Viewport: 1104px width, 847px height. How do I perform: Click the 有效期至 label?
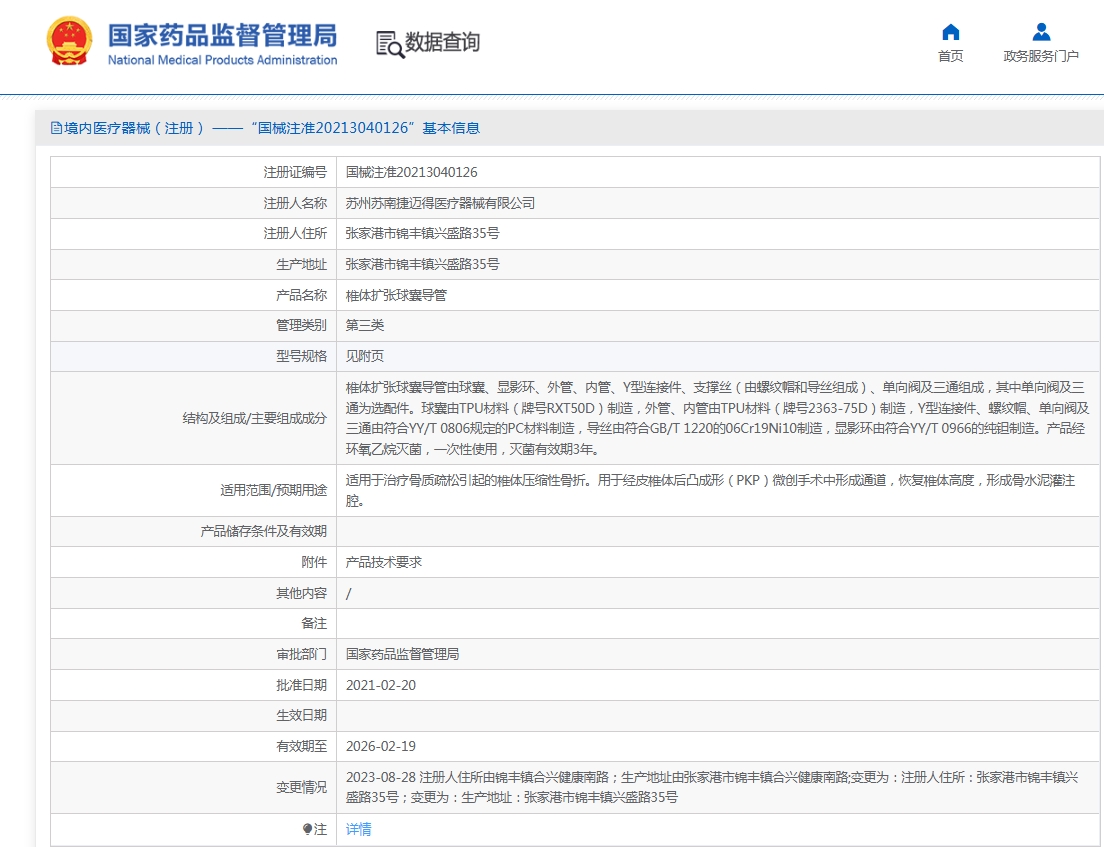point(301,746)
